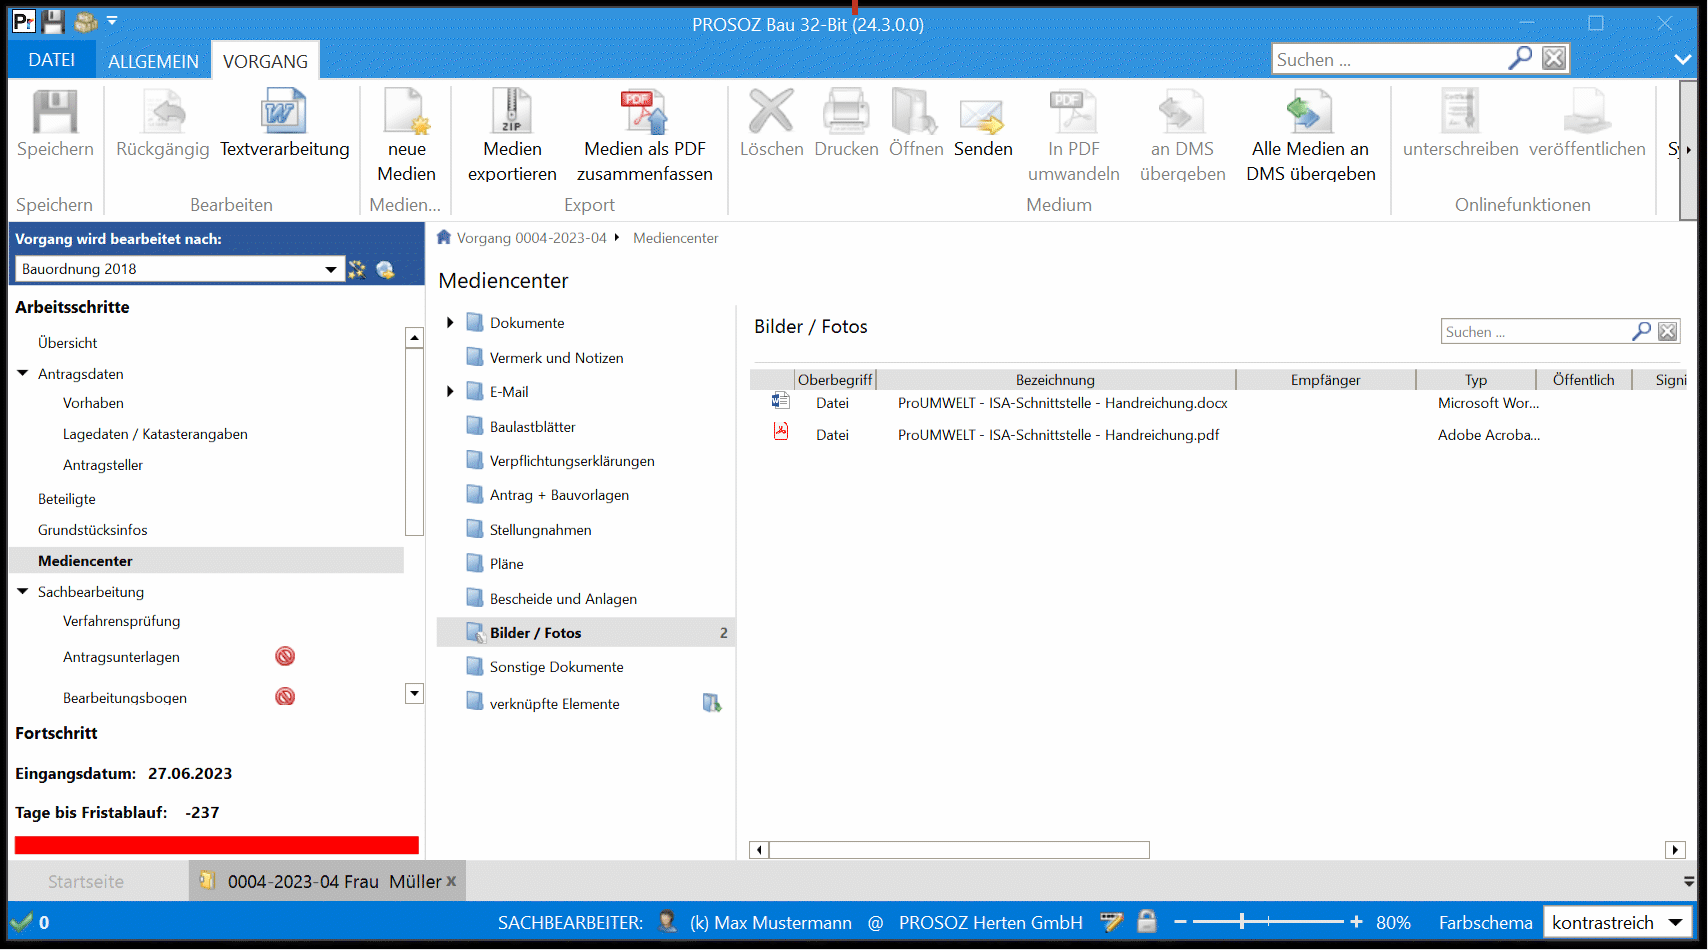Add new media with neue Medien
Screen dimensions: 1708x950
(x=407, y=135)
